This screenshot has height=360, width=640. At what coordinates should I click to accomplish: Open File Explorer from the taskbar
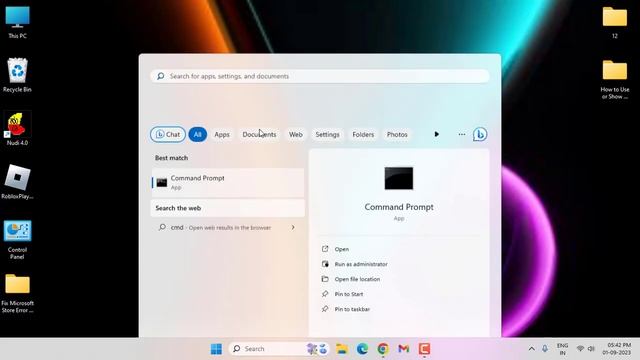[342, 349]
